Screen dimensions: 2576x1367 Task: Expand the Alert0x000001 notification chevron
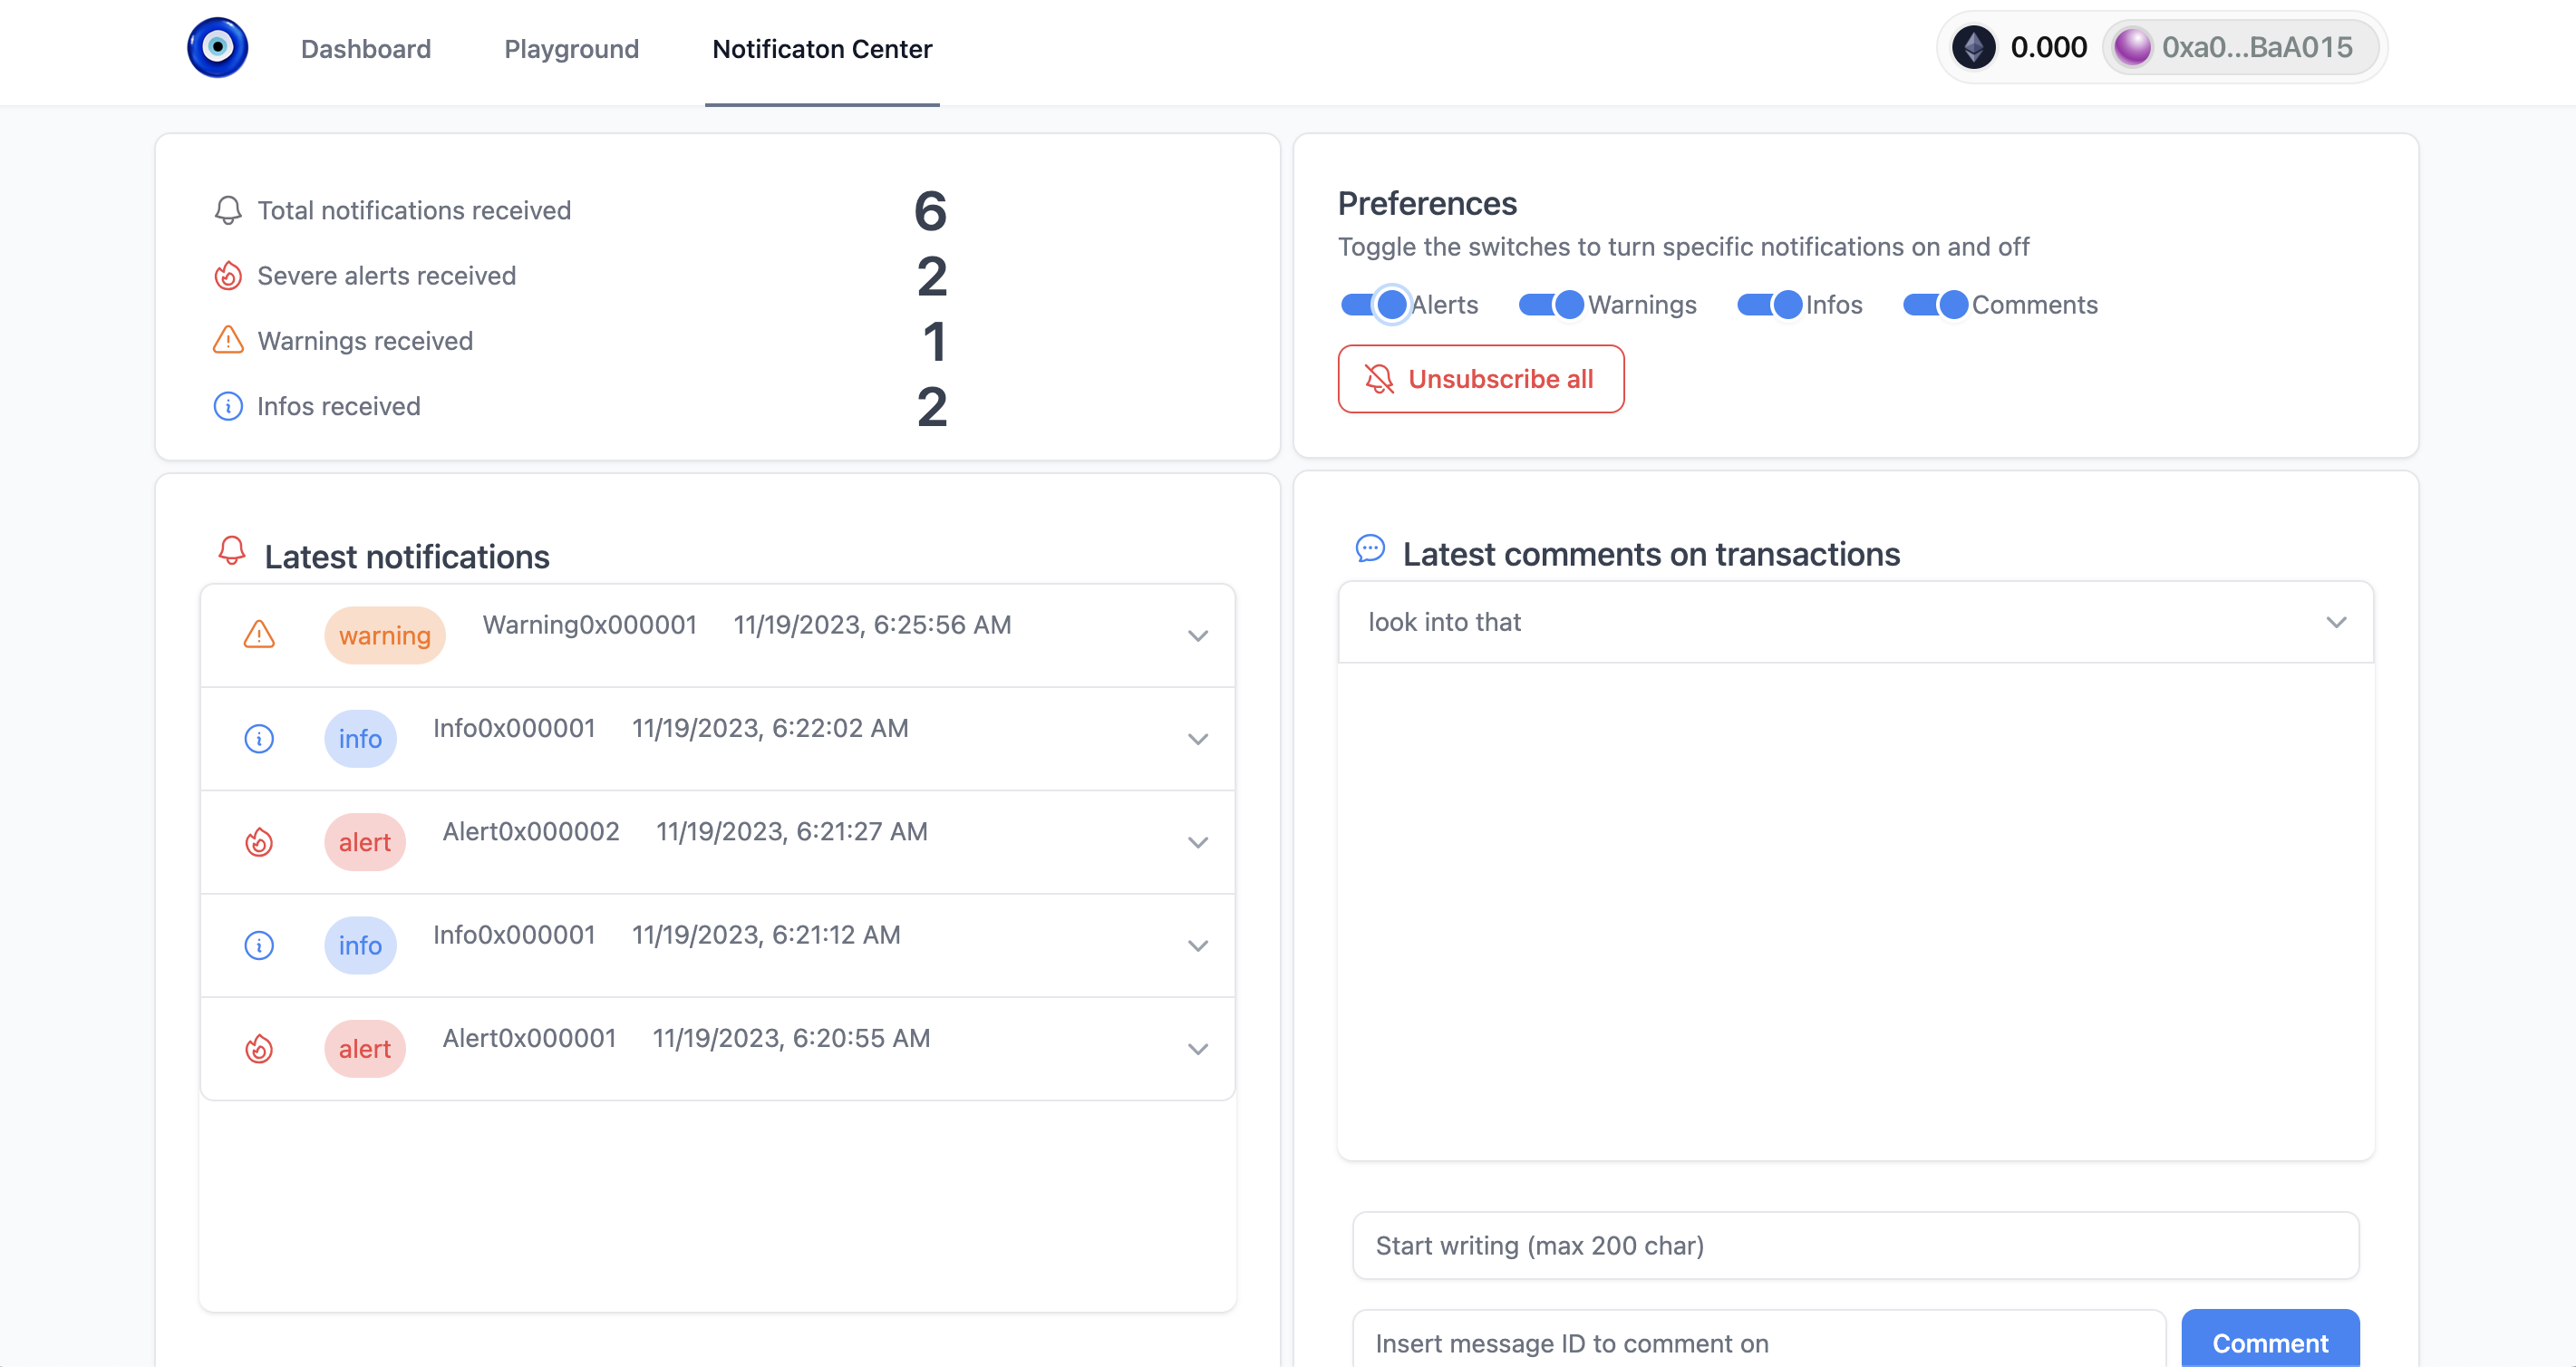pyautogui.click(x=1198, y=1048)
